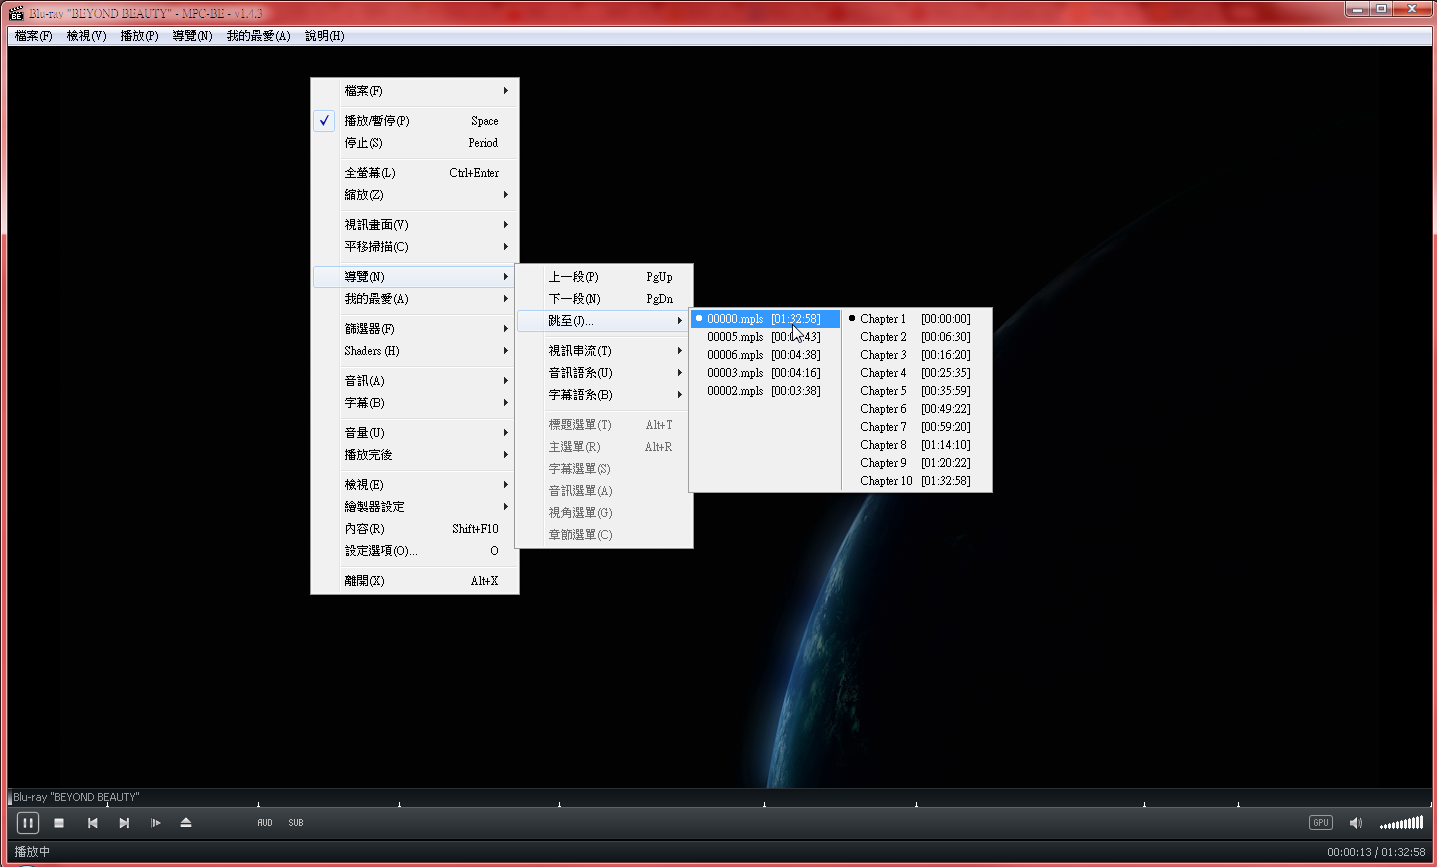Click the GPU indicator icon
This screenshot has height=867, width=1437.
click(x=1321, y=823)
